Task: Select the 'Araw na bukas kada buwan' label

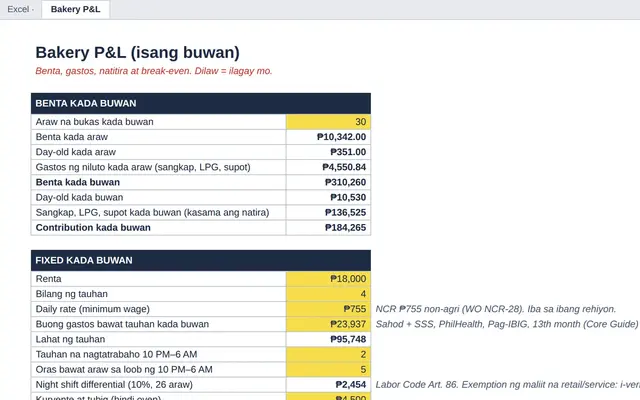Action: pos(95,122)
